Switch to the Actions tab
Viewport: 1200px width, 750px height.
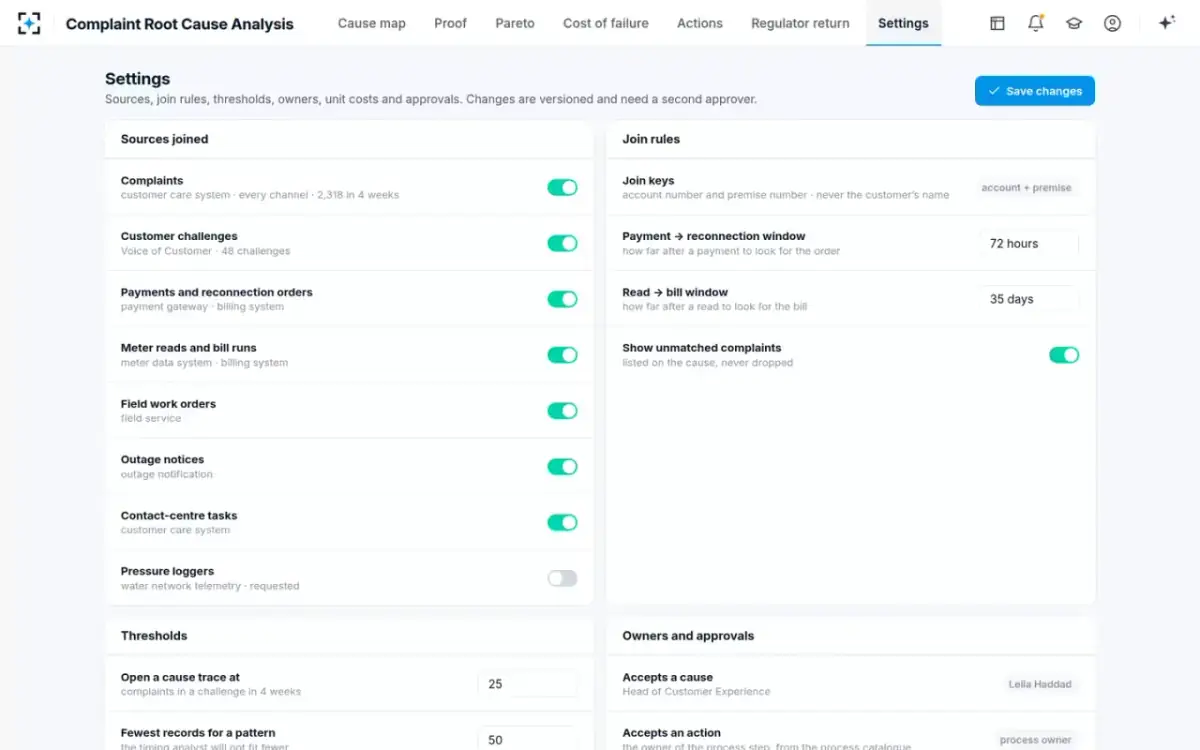click(x=700, y=23)
